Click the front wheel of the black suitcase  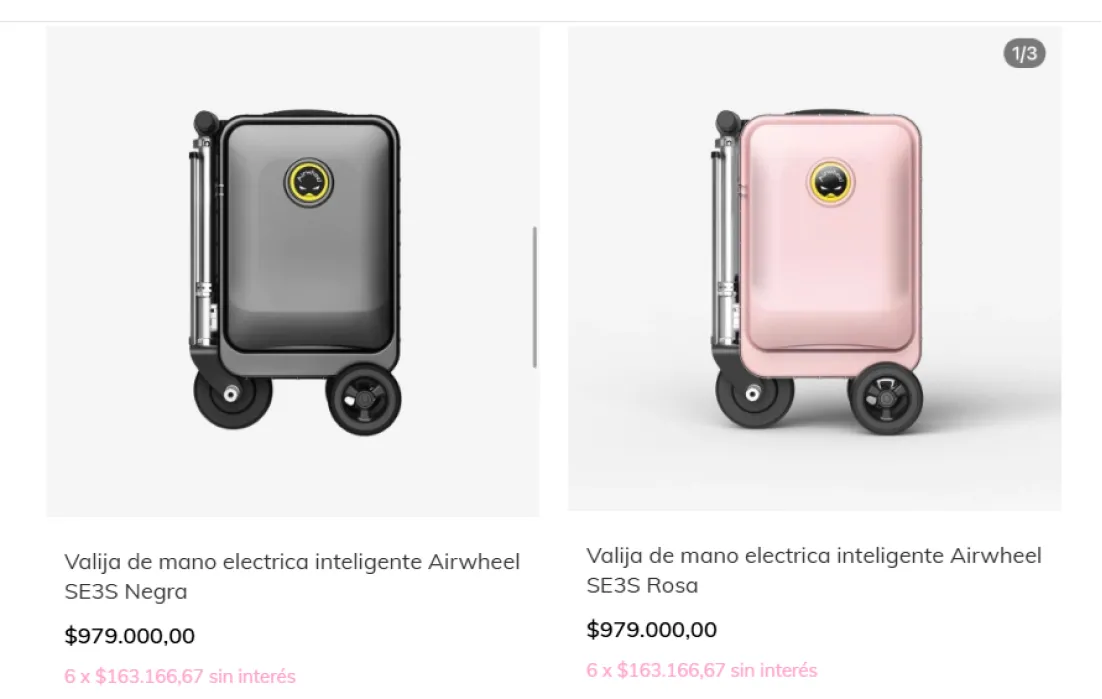point(233,398)
